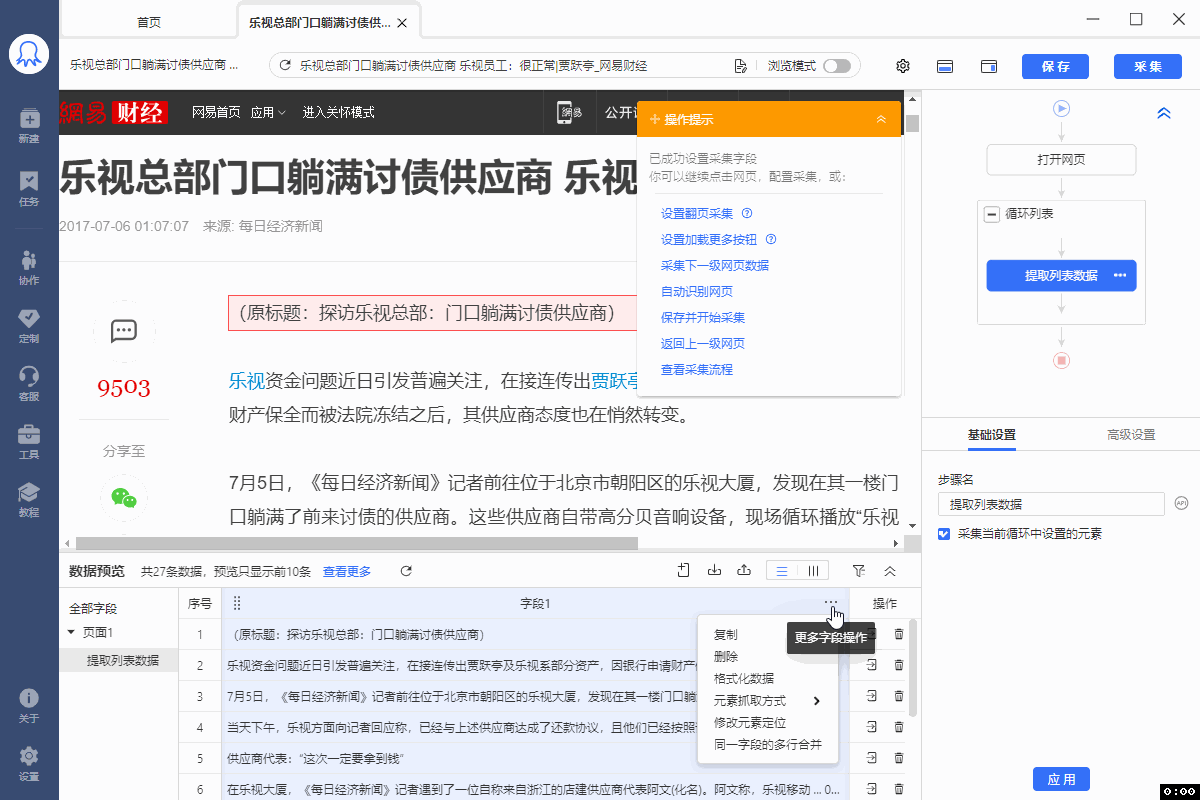The width and height of the screenshot is (1200, 800).
Task: Go to 协作 in the sidebar
Action: click(29, 266)
